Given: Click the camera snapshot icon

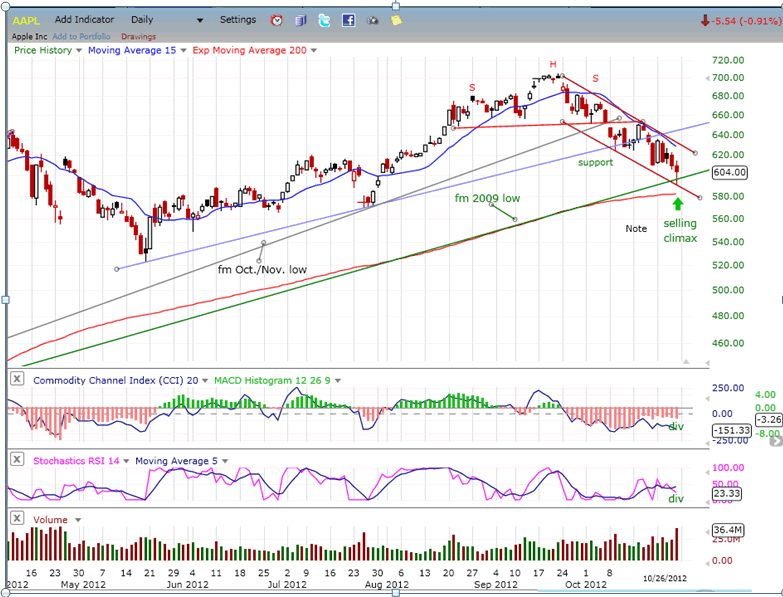Looking at the screenshot, I should pos(373,20).
